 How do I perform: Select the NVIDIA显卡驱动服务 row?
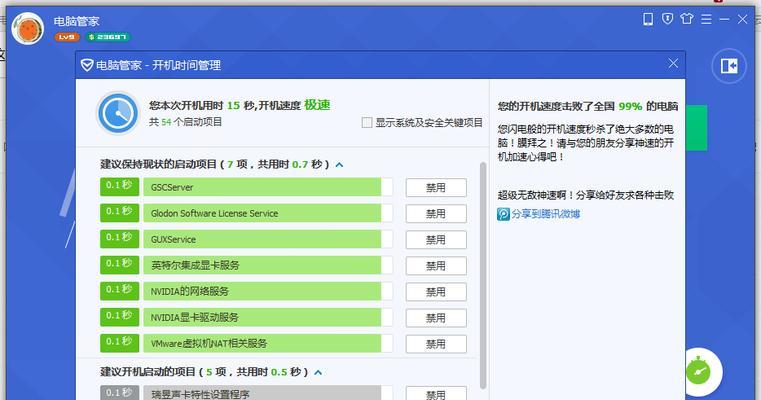267,317
